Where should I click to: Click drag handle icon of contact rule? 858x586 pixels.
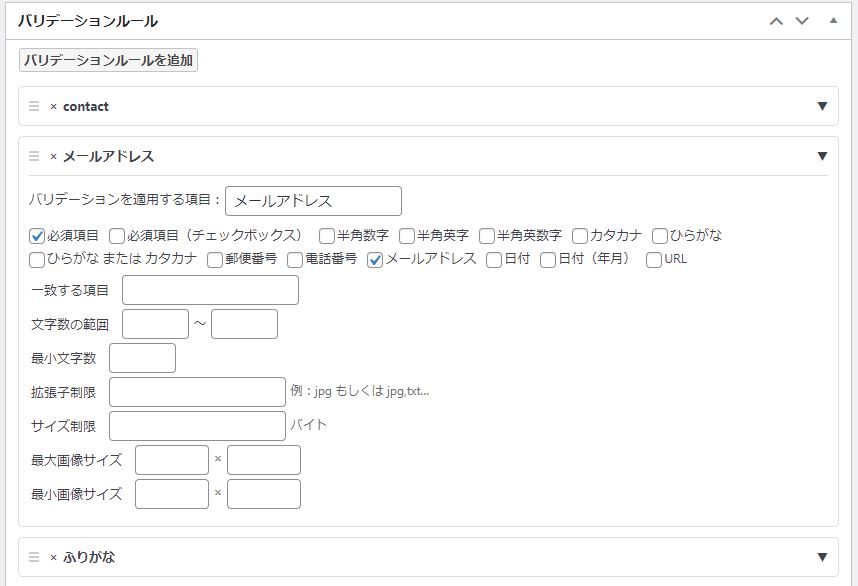pyautogui.click(x=34, y=106)
